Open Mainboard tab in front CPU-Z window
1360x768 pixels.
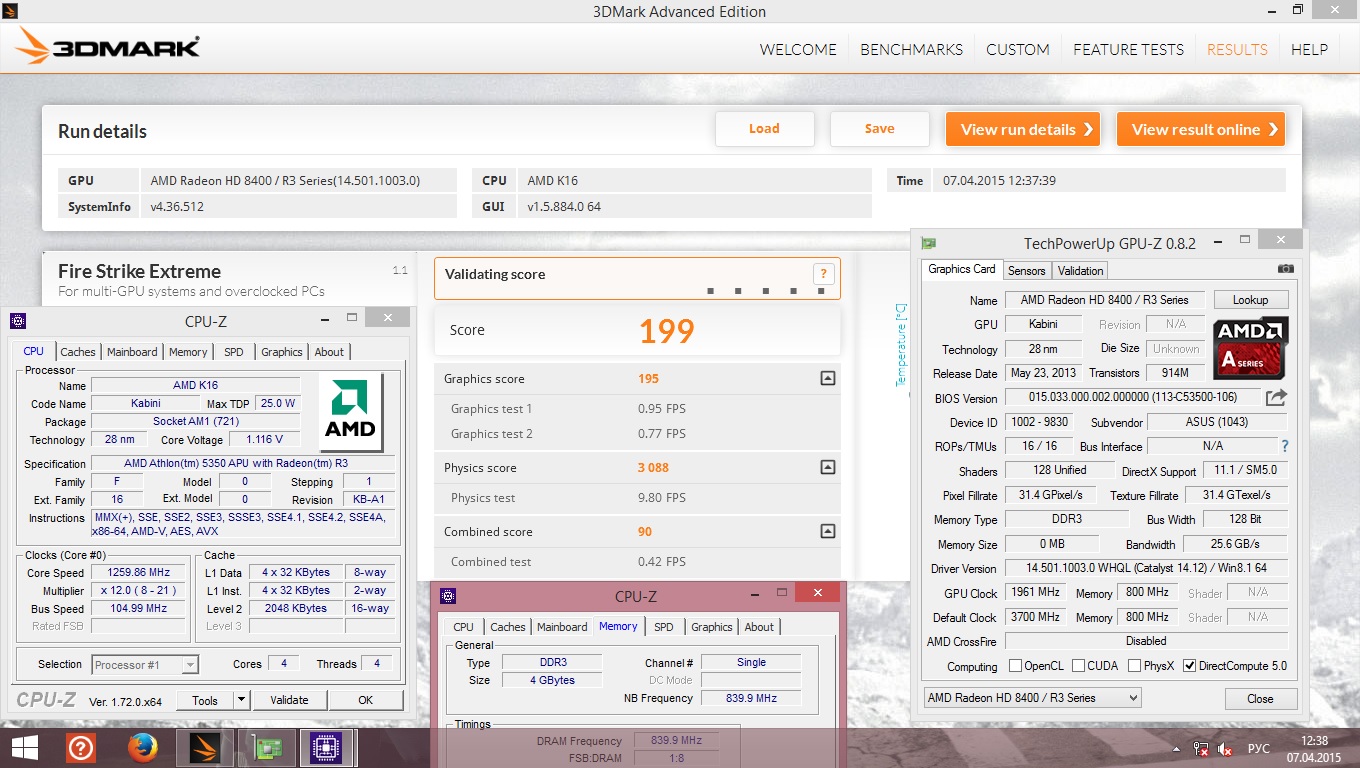[132, 352]
